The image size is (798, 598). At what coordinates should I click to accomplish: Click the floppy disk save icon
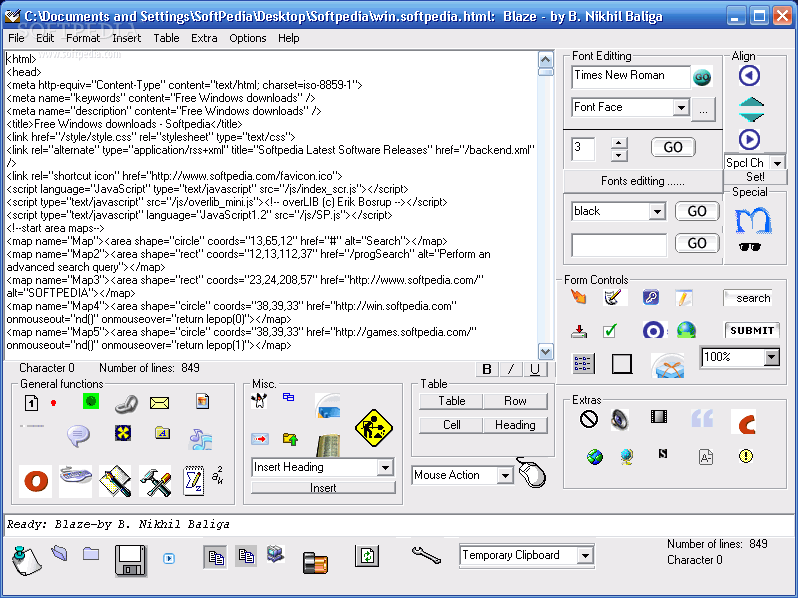(x=130, y=560)
